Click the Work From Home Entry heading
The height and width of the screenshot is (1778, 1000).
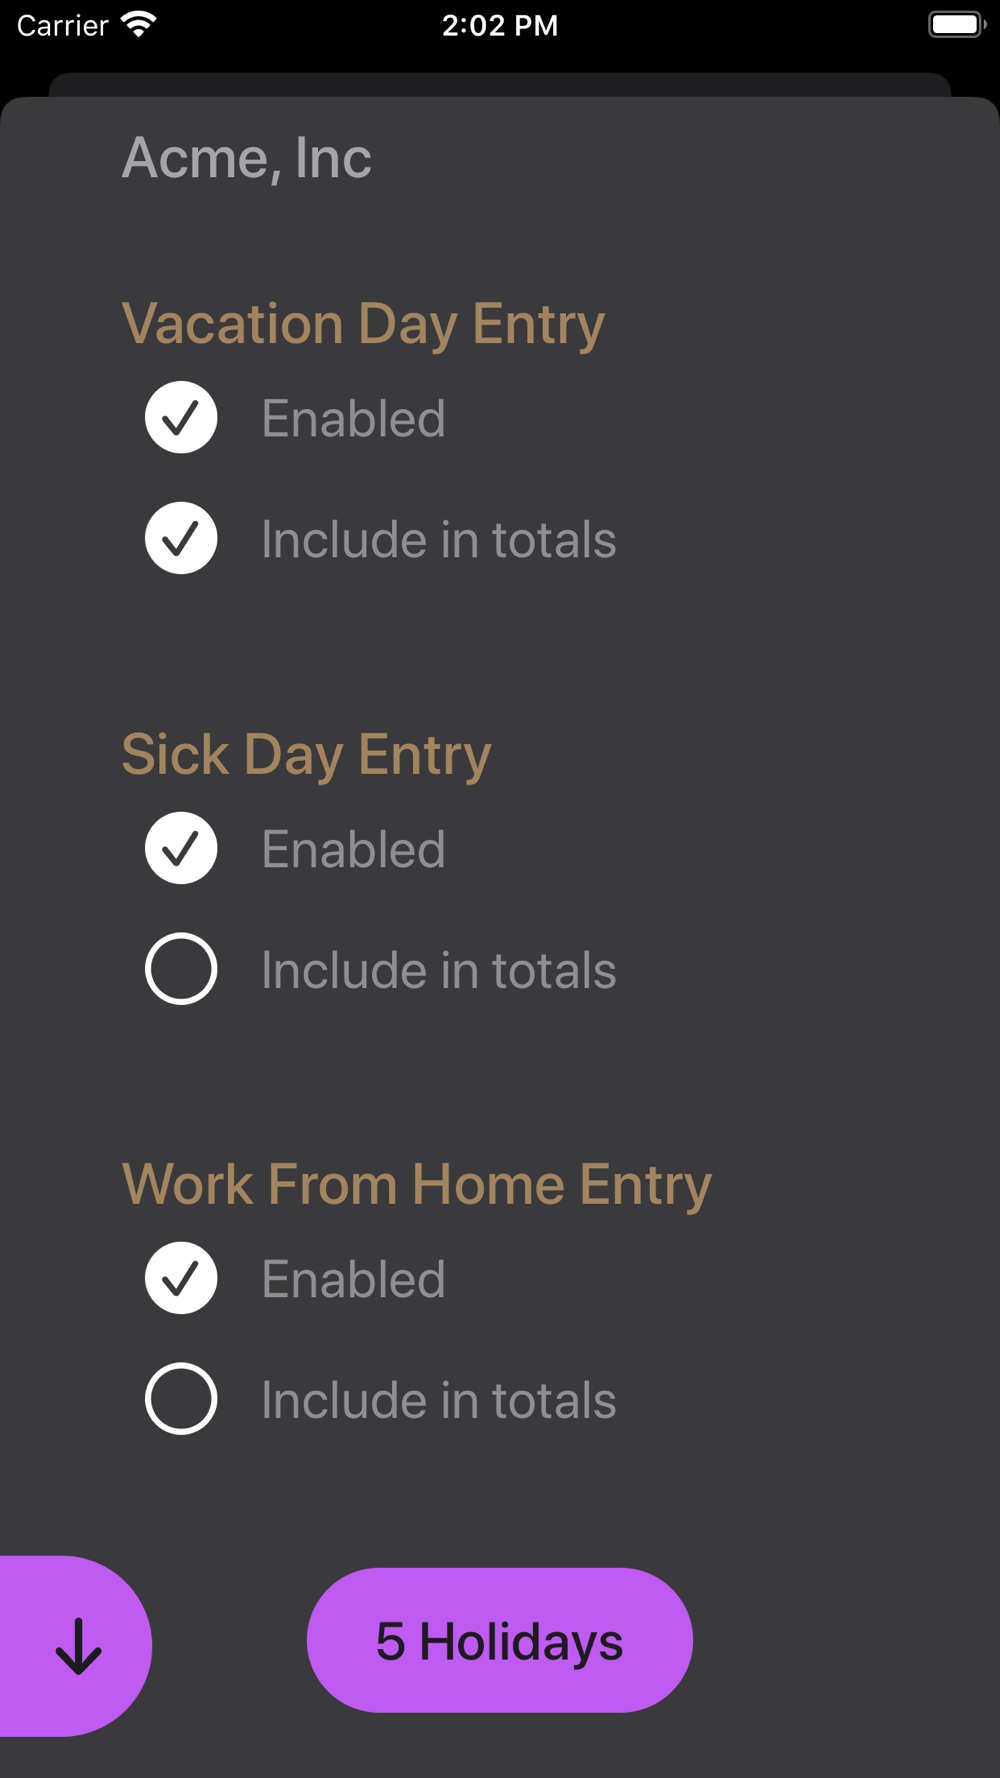click(x=417, y=1185)
